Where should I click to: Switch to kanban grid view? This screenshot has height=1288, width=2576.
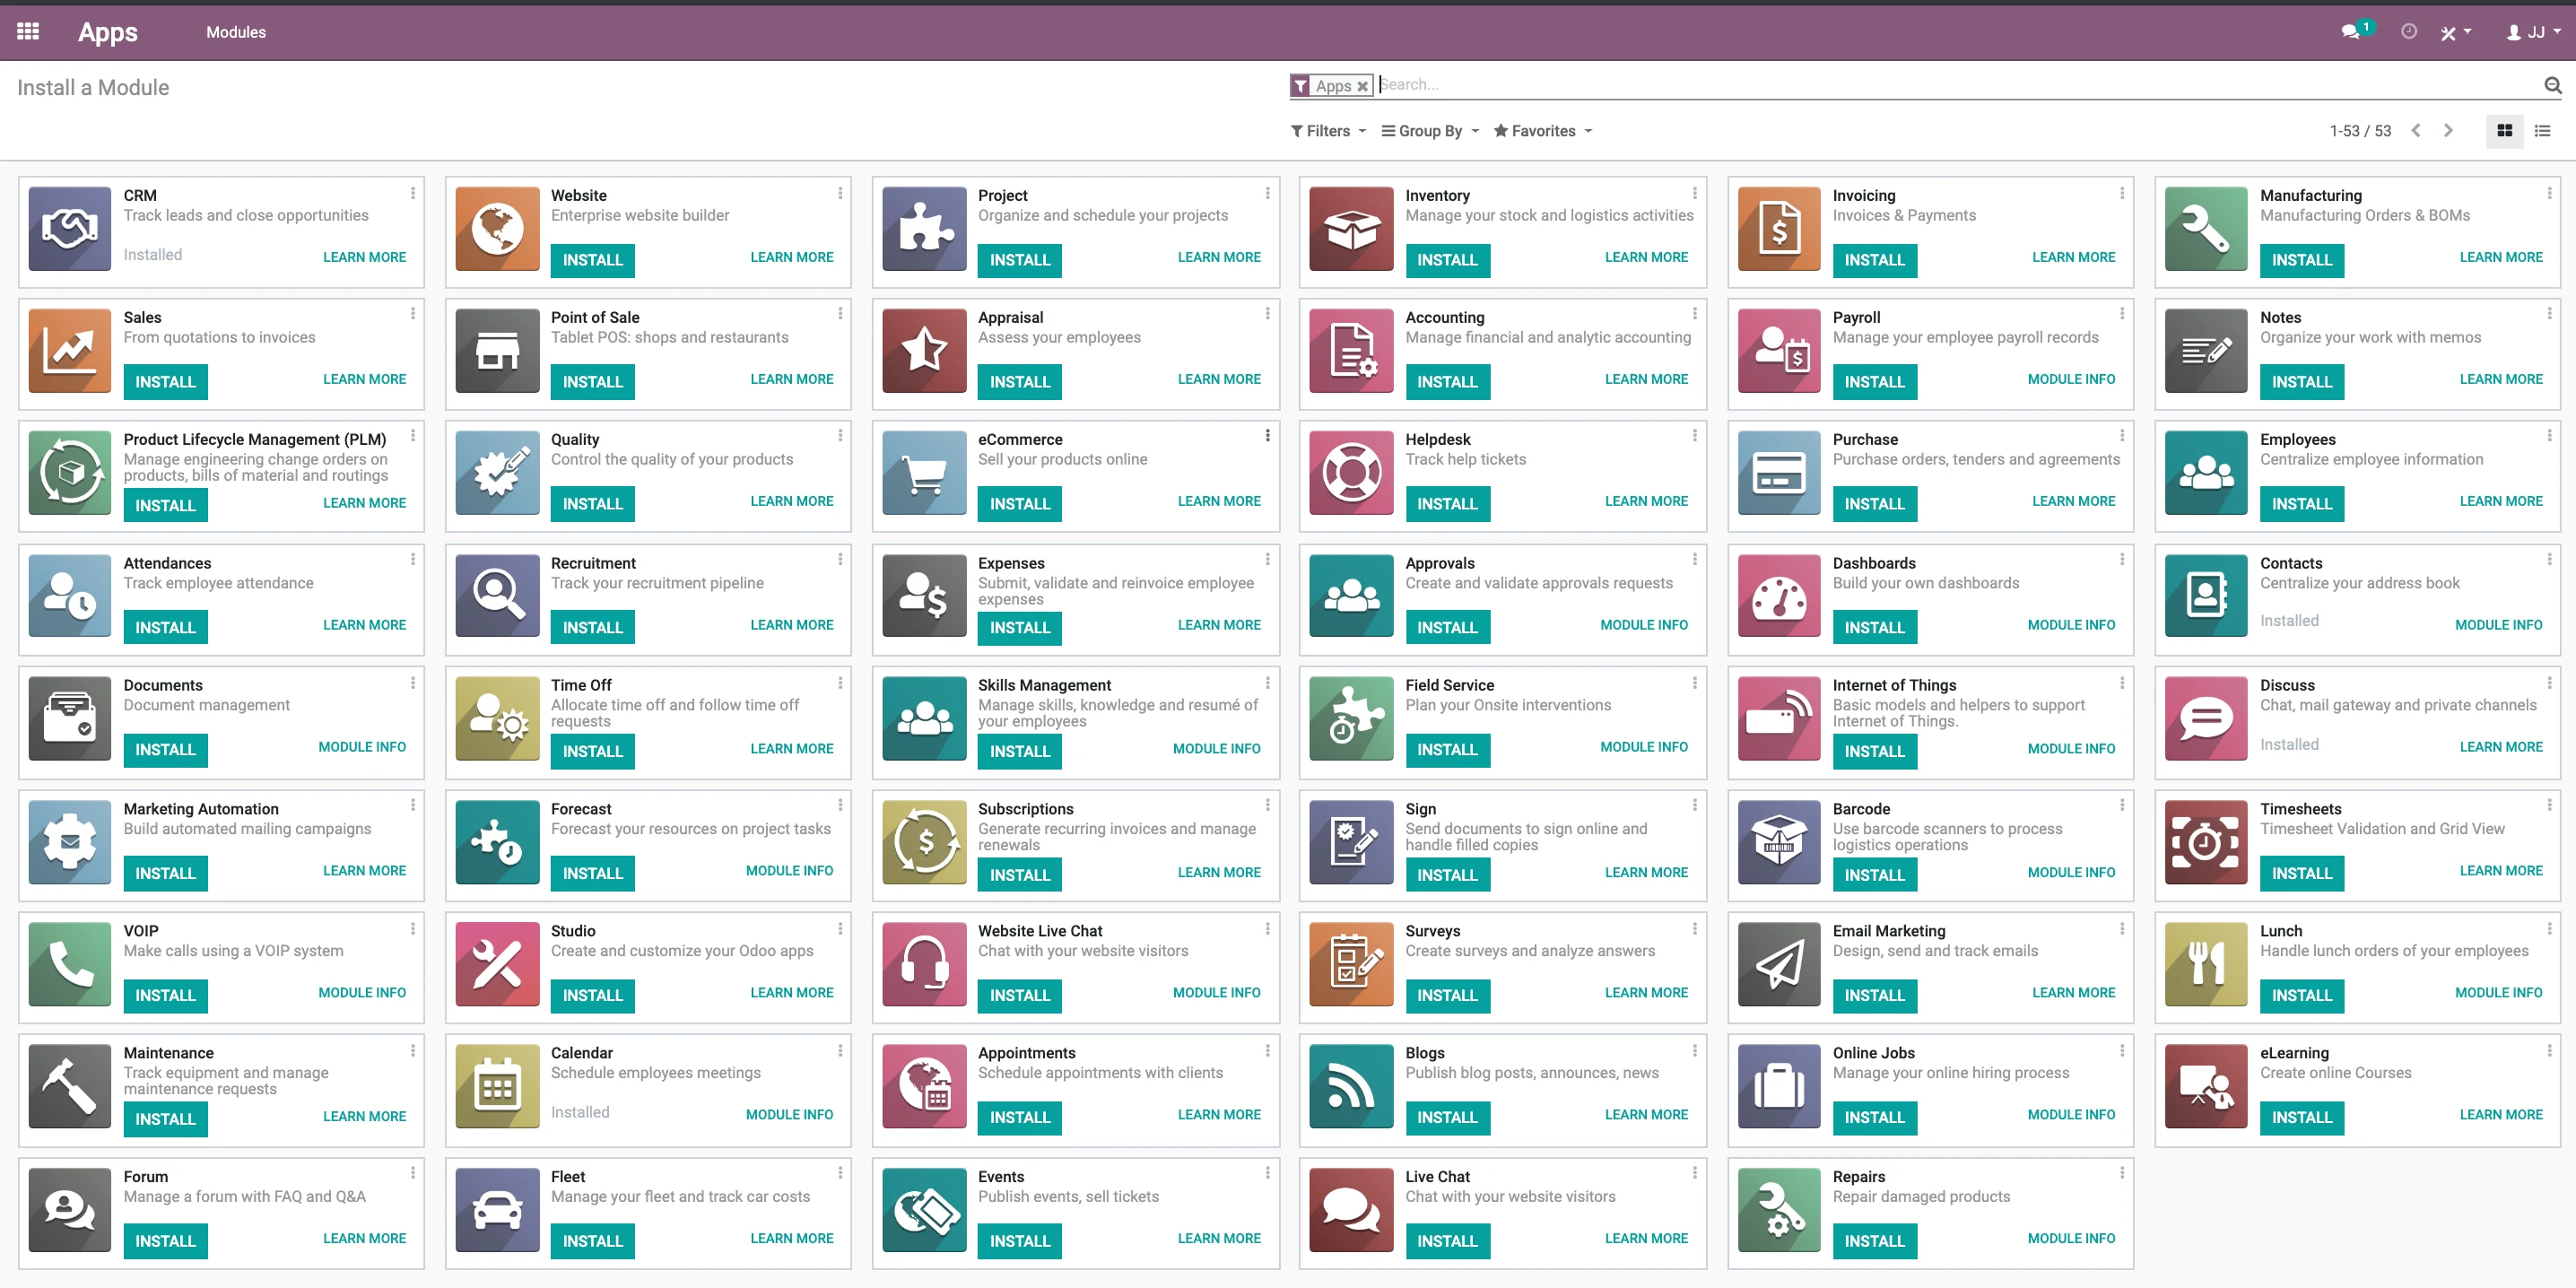point(2504,131)
